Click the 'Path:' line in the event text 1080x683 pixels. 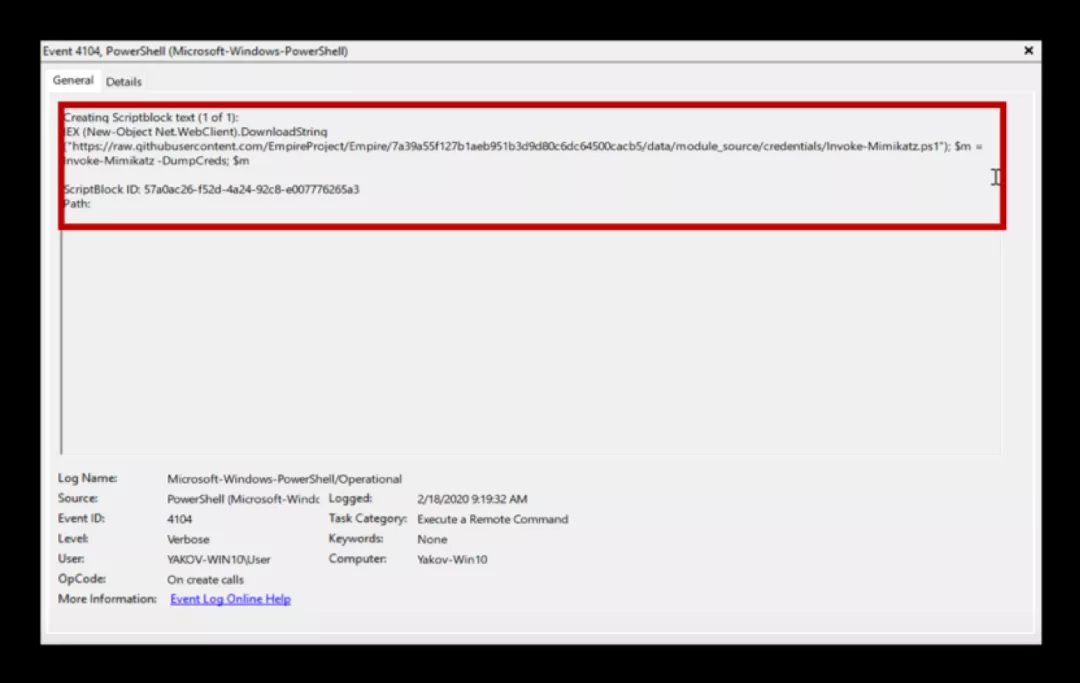[x=76, y=204]
